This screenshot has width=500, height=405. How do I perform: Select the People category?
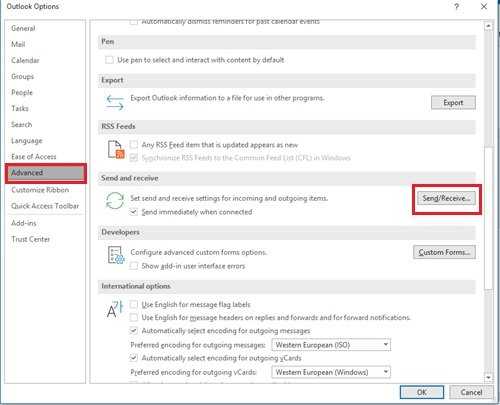(x=22, y=92)
